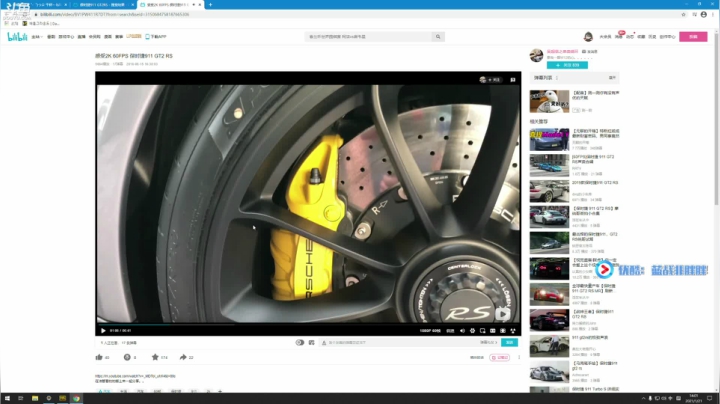Open the YouTube link in the description
Viewport: 720px width, 404px height.
[135, 376]
